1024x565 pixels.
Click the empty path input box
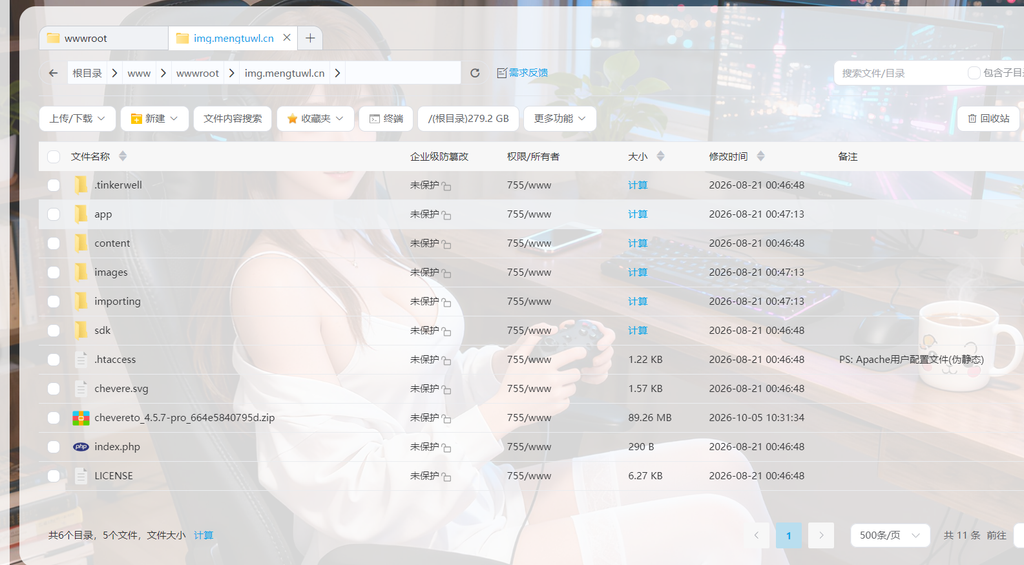pyautogui.click(x=402, y=73)
